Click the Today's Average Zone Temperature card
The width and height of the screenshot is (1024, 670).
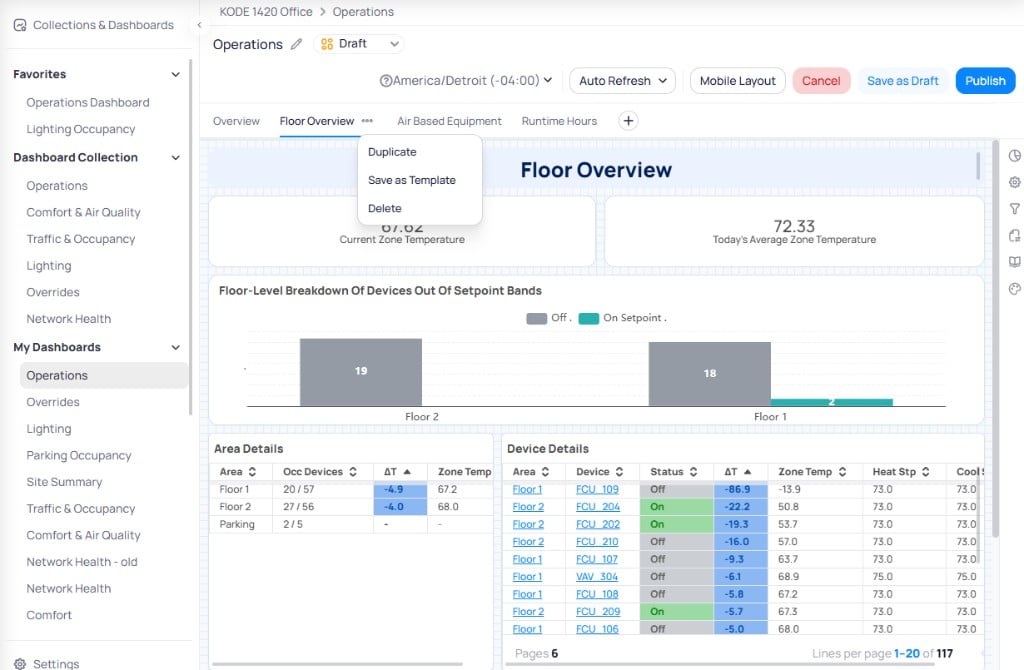(794, 232)
